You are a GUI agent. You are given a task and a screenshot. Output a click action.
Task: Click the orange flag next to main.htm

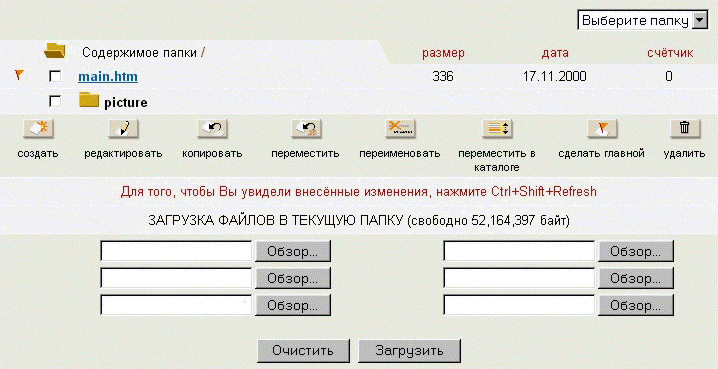(19, 74)
